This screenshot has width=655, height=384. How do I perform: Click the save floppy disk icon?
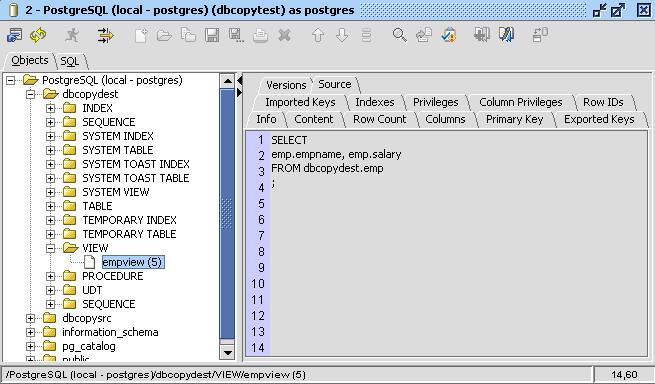212,35
